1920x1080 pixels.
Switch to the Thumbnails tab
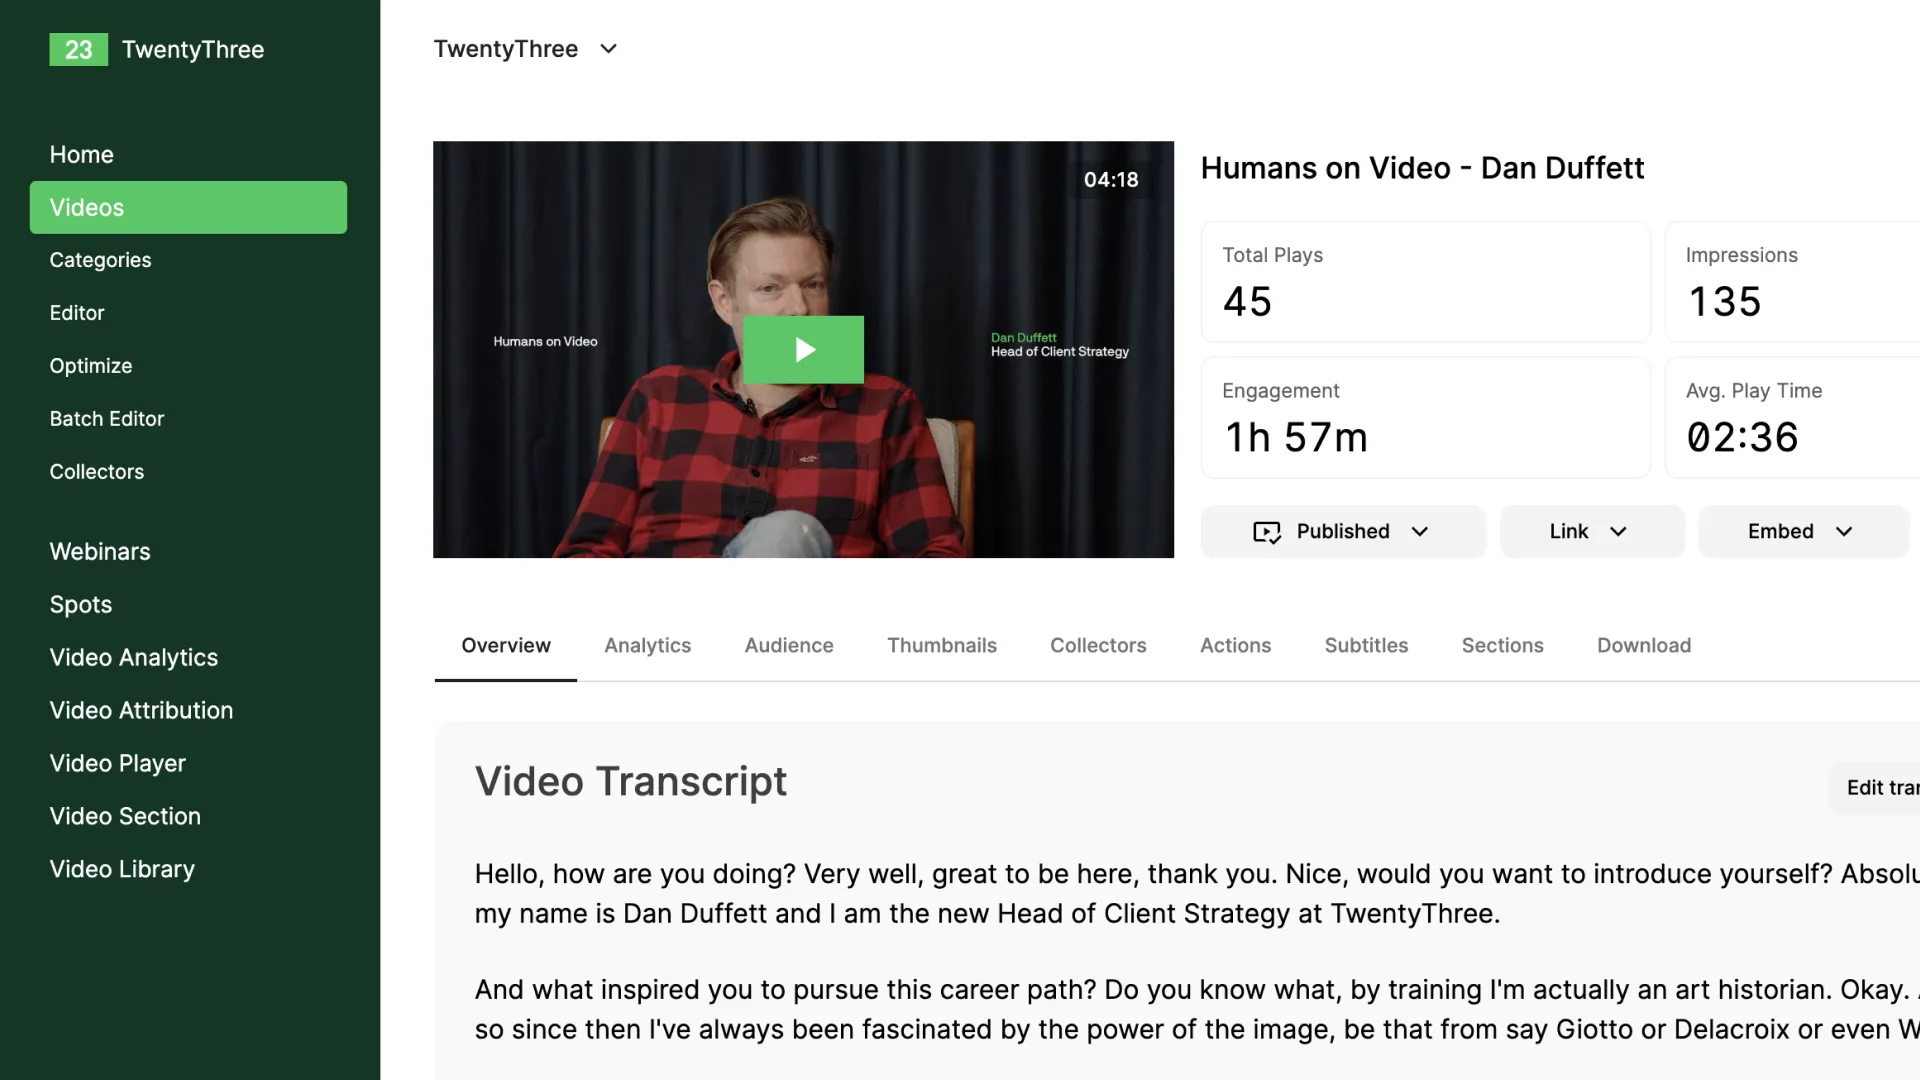pyautogui.click(x=942, y=646)
